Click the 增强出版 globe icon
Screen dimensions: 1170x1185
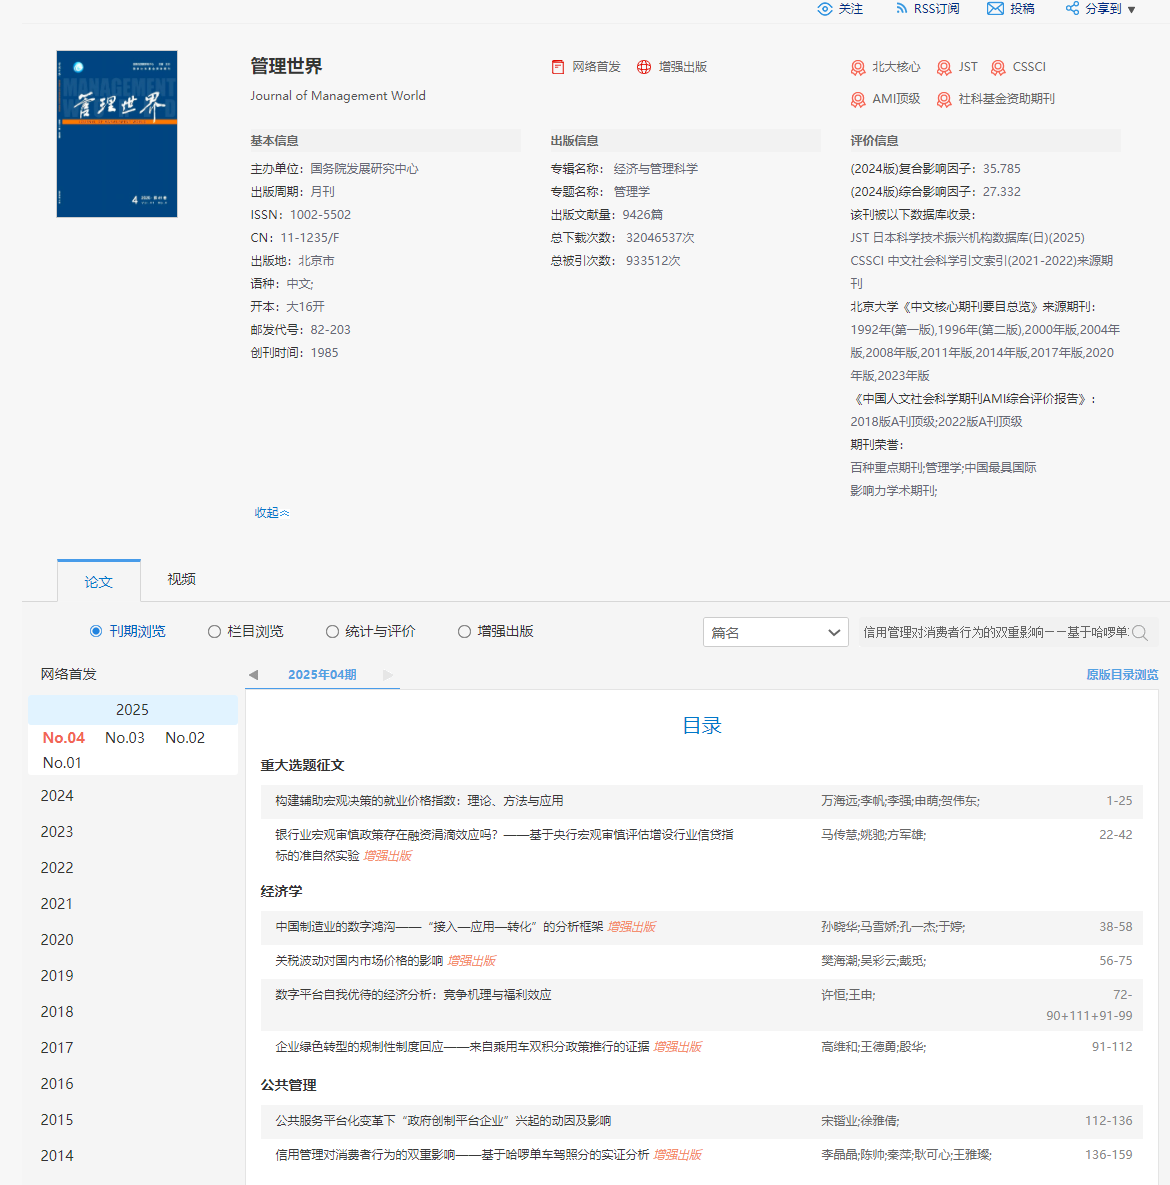pyautogui.click(x=644, y=67)
